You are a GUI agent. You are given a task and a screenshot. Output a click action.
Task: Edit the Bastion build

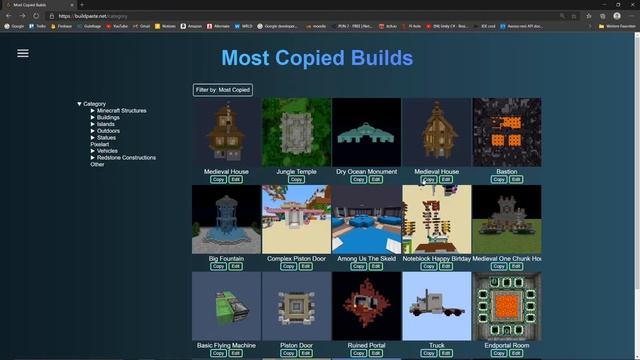[x=516, y=180]
